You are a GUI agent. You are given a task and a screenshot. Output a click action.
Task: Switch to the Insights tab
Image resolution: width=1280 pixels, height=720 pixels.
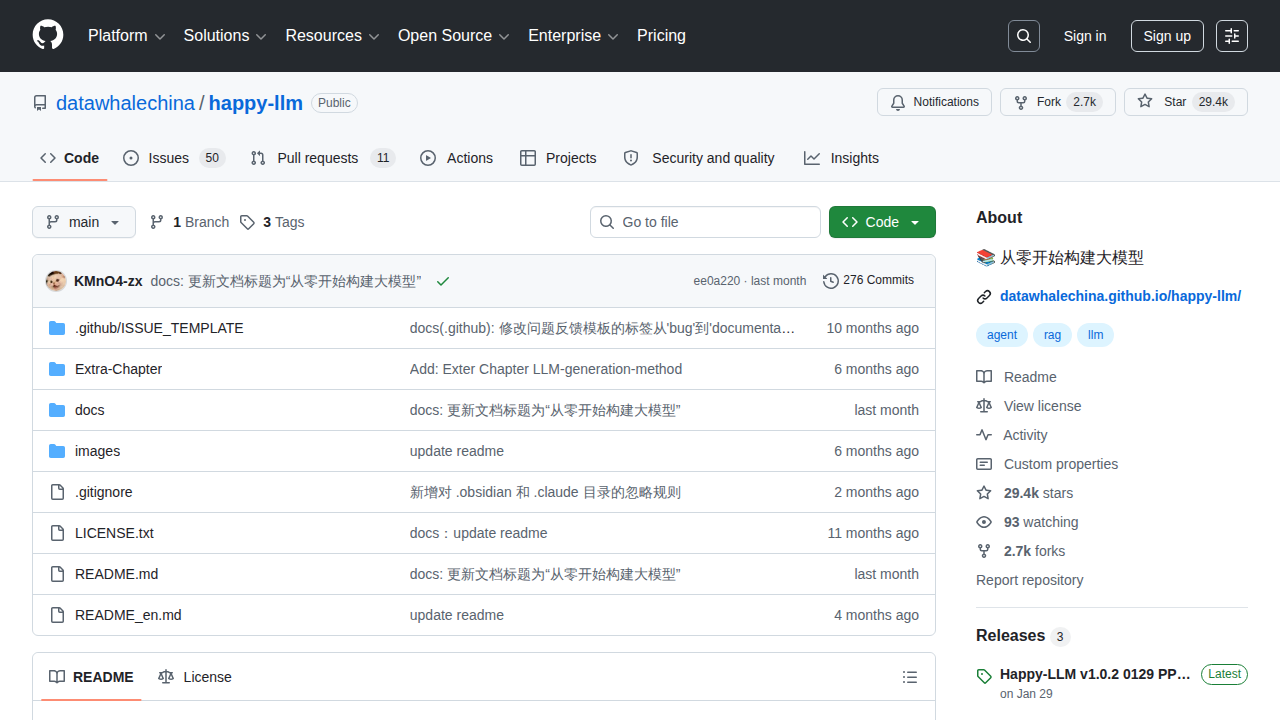pos(841,158)
